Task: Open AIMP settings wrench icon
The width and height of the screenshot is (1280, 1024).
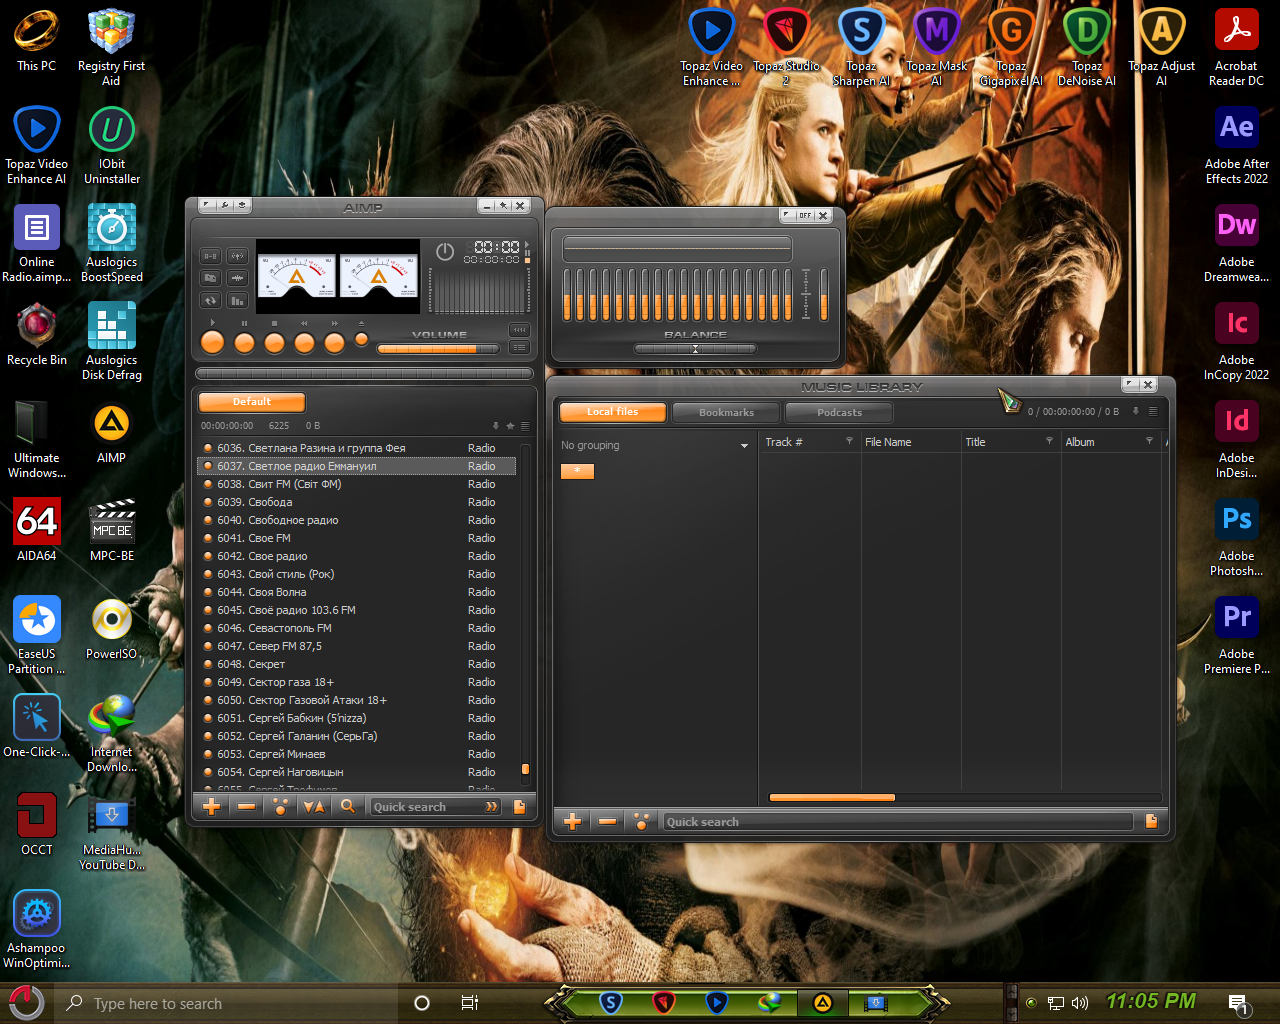Action: pos(225,205)
